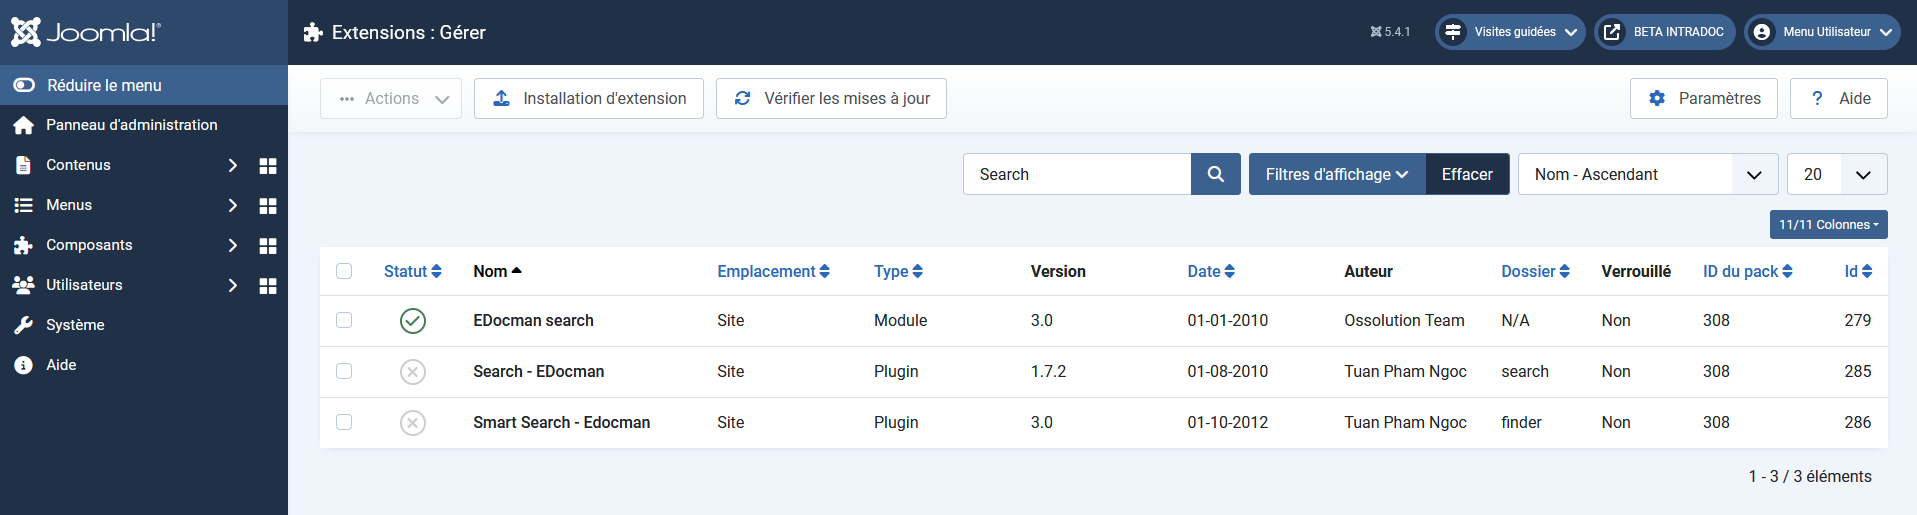Open Panneau d'administration in sidebar
Image resolution: width=1917 pixels, height=515 pixels.
(131, 125)
